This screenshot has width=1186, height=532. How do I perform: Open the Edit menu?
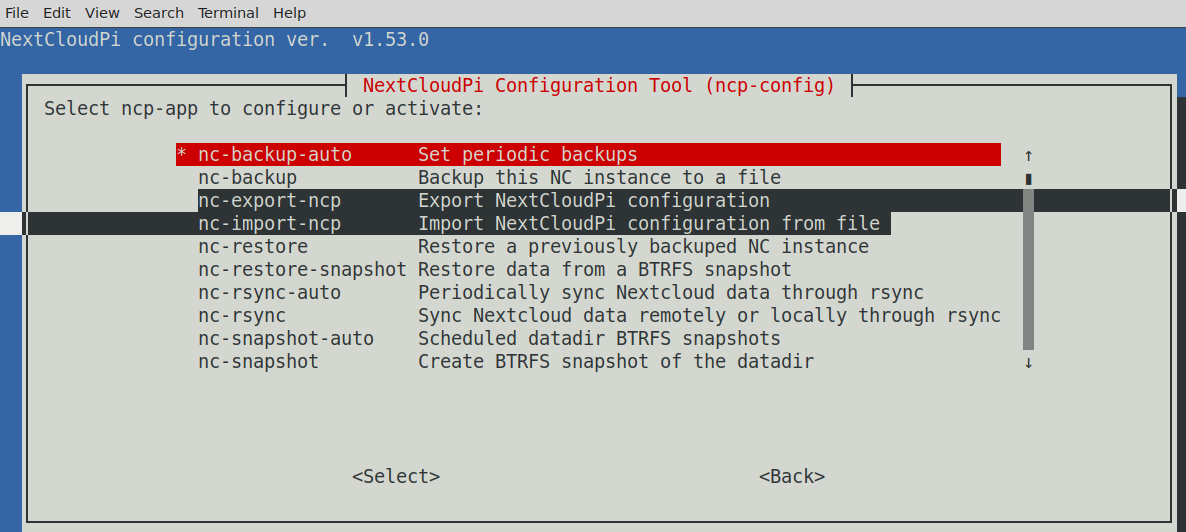pos(57,13)
